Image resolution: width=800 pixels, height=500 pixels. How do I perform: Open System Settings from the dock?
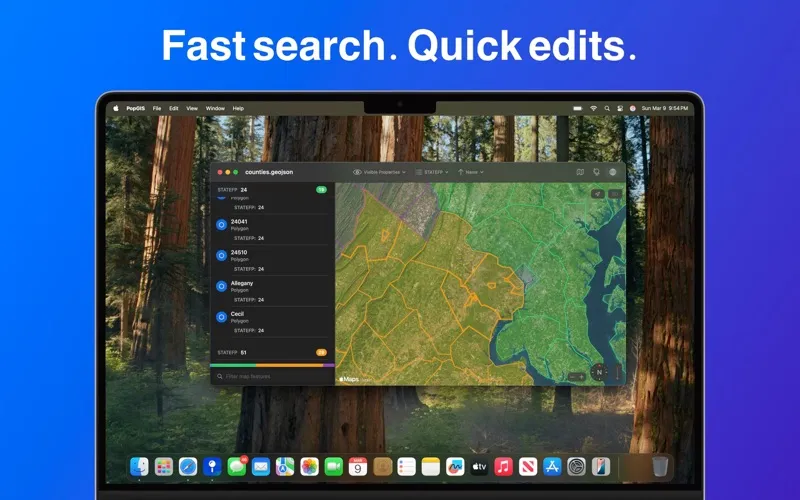577,466
